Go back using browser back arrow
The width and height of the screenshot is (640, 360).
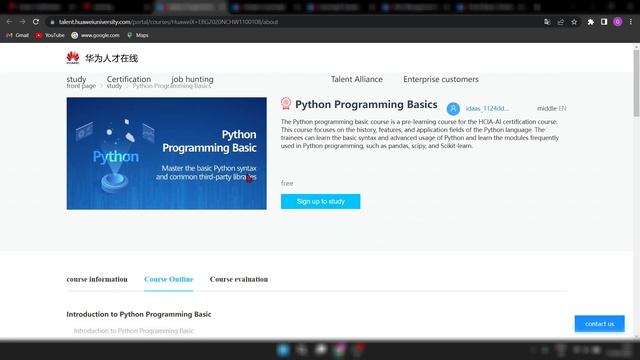point(9,22)
